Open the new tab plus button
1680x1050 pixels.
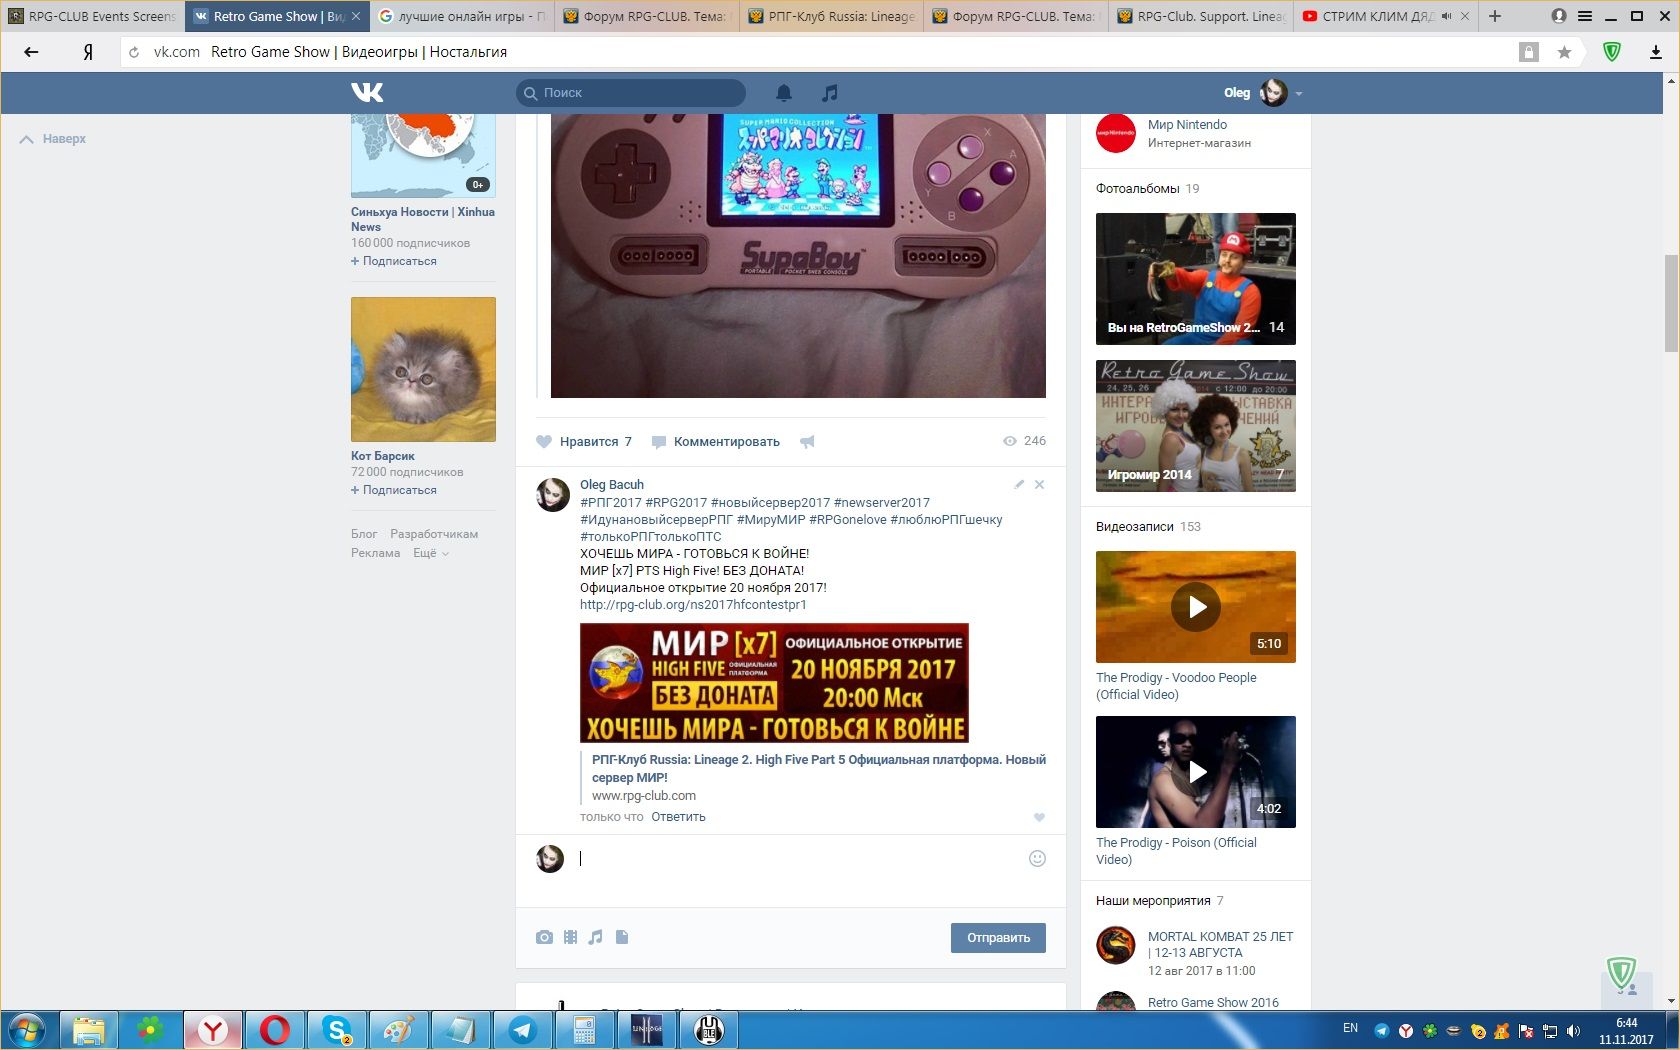click(1495, 16)
